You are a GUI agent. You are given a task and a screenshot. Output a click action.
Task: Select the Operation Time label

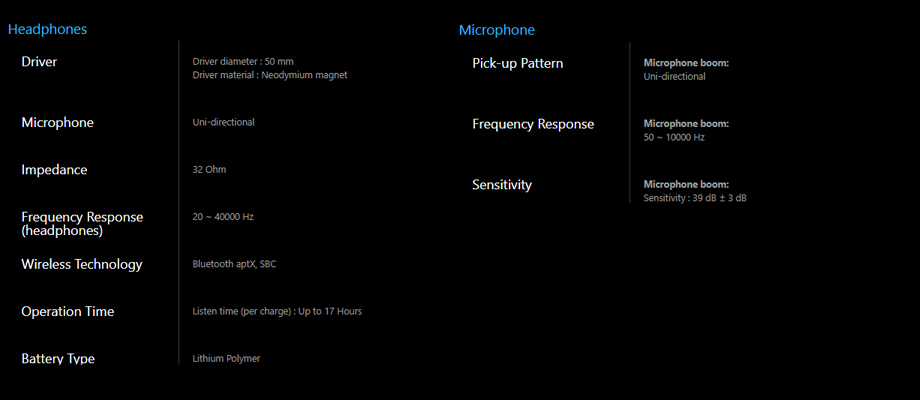[67, 311]
